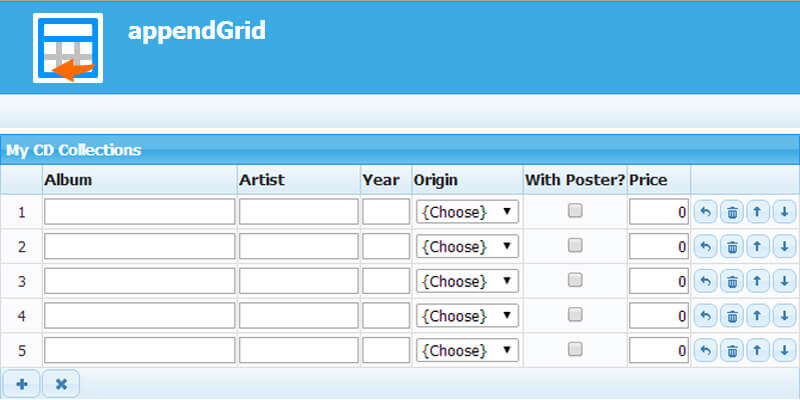Remove row 4 with the trash icon
Screen dimensions: 800x400
(x=732, y=316)
